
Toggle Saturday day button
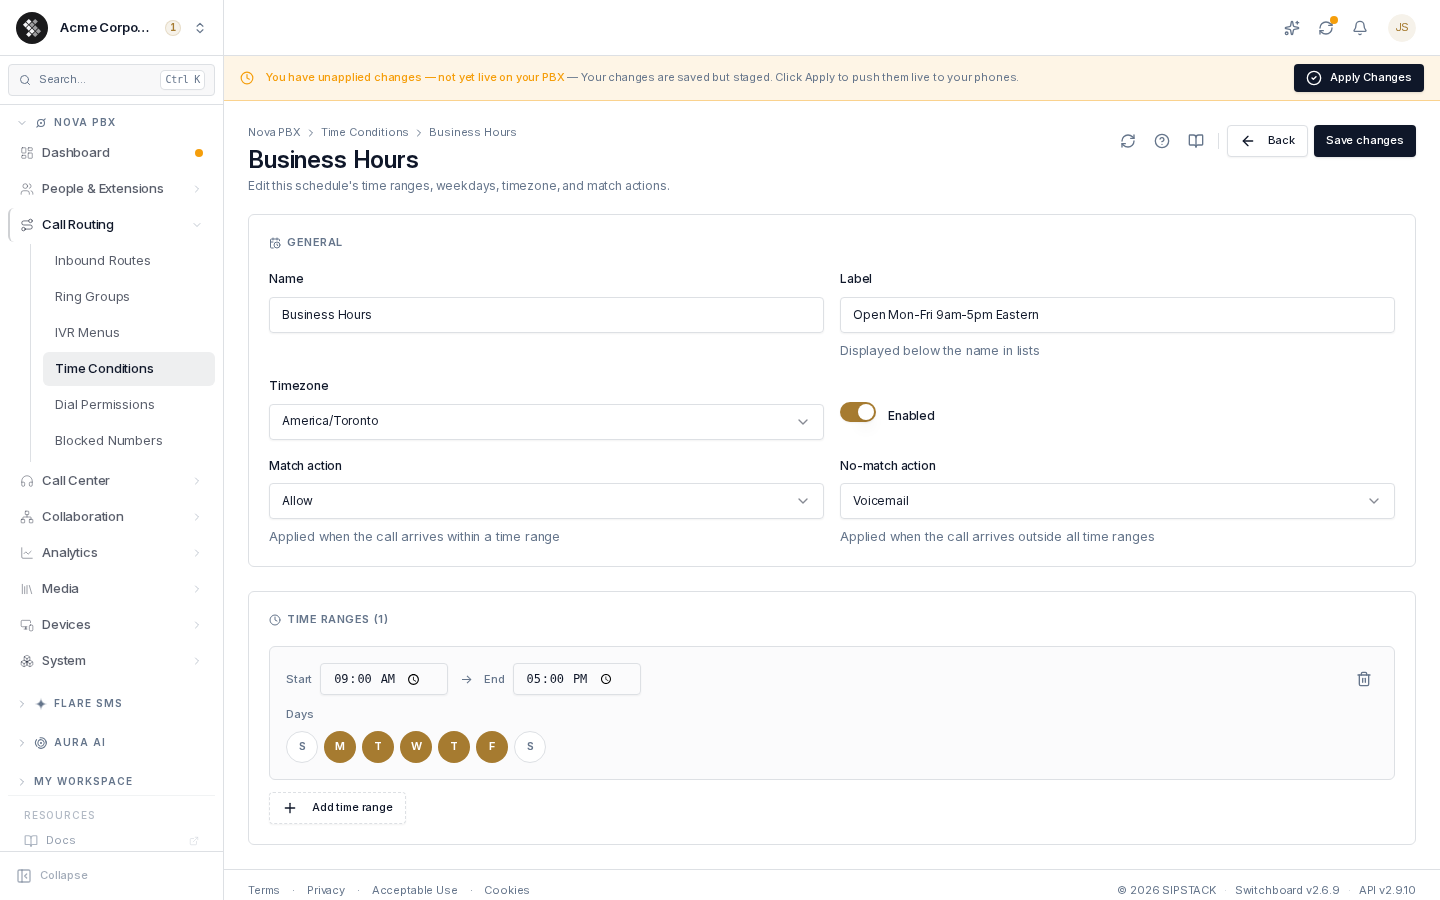pyautogui.click(x=530, y=747)
